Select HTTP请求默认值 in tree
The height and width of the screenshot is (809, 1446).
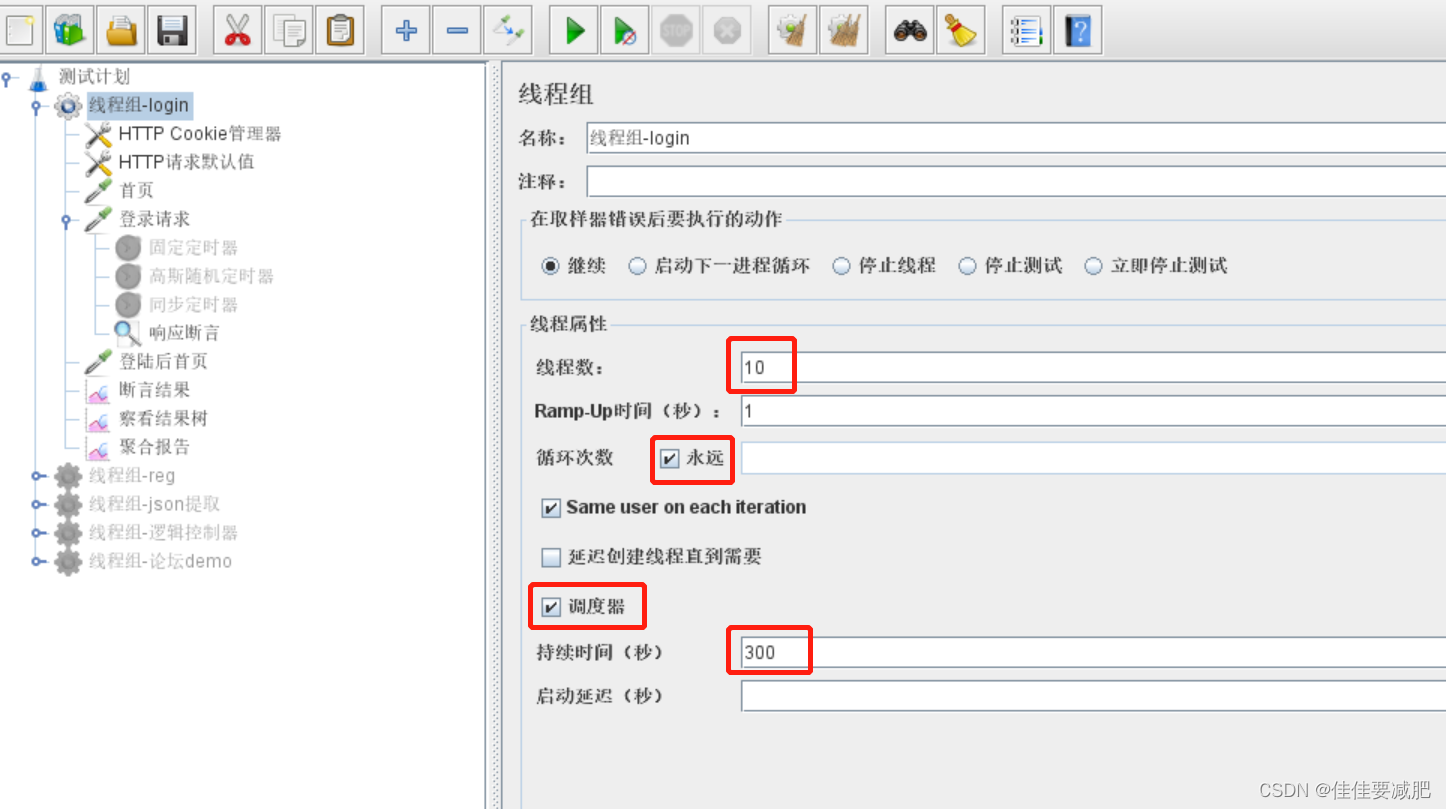pos(186,162)
